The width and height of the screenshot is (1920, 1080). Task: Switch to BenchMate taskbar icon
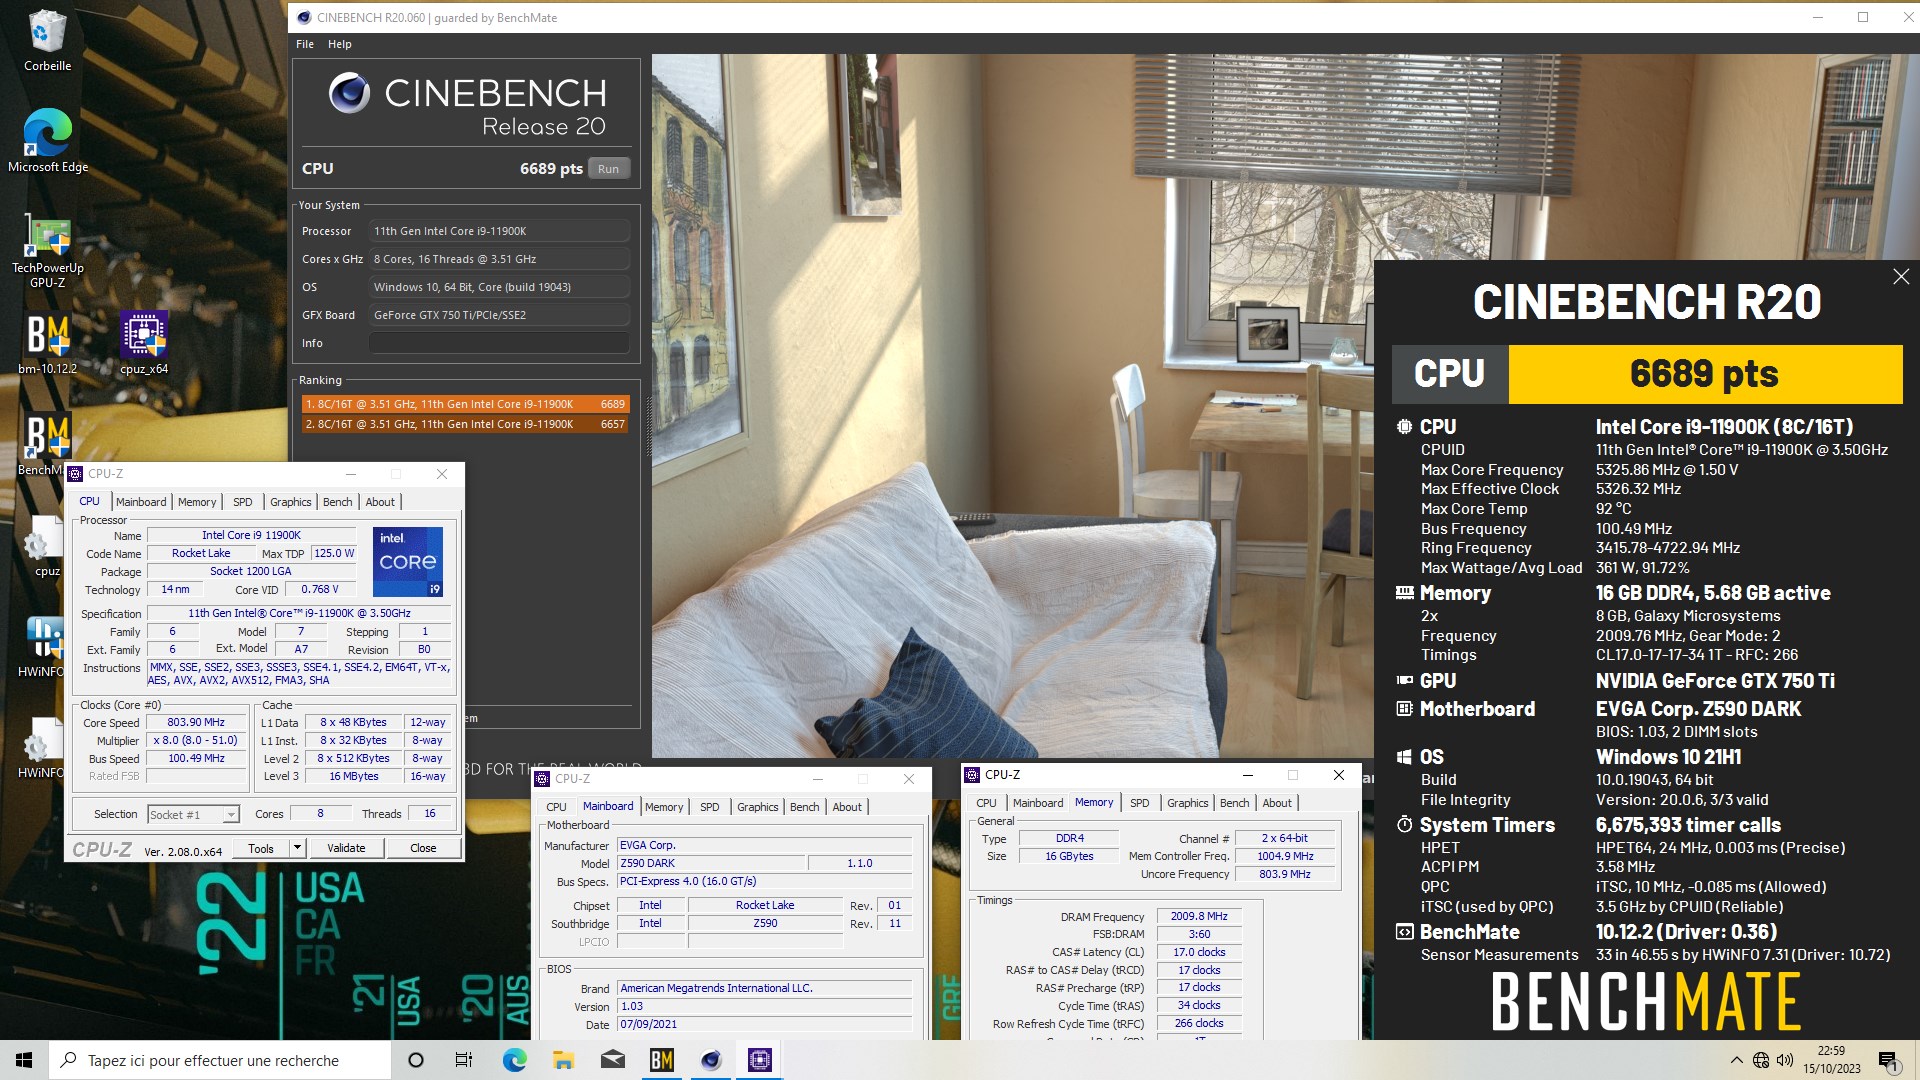661,1060
